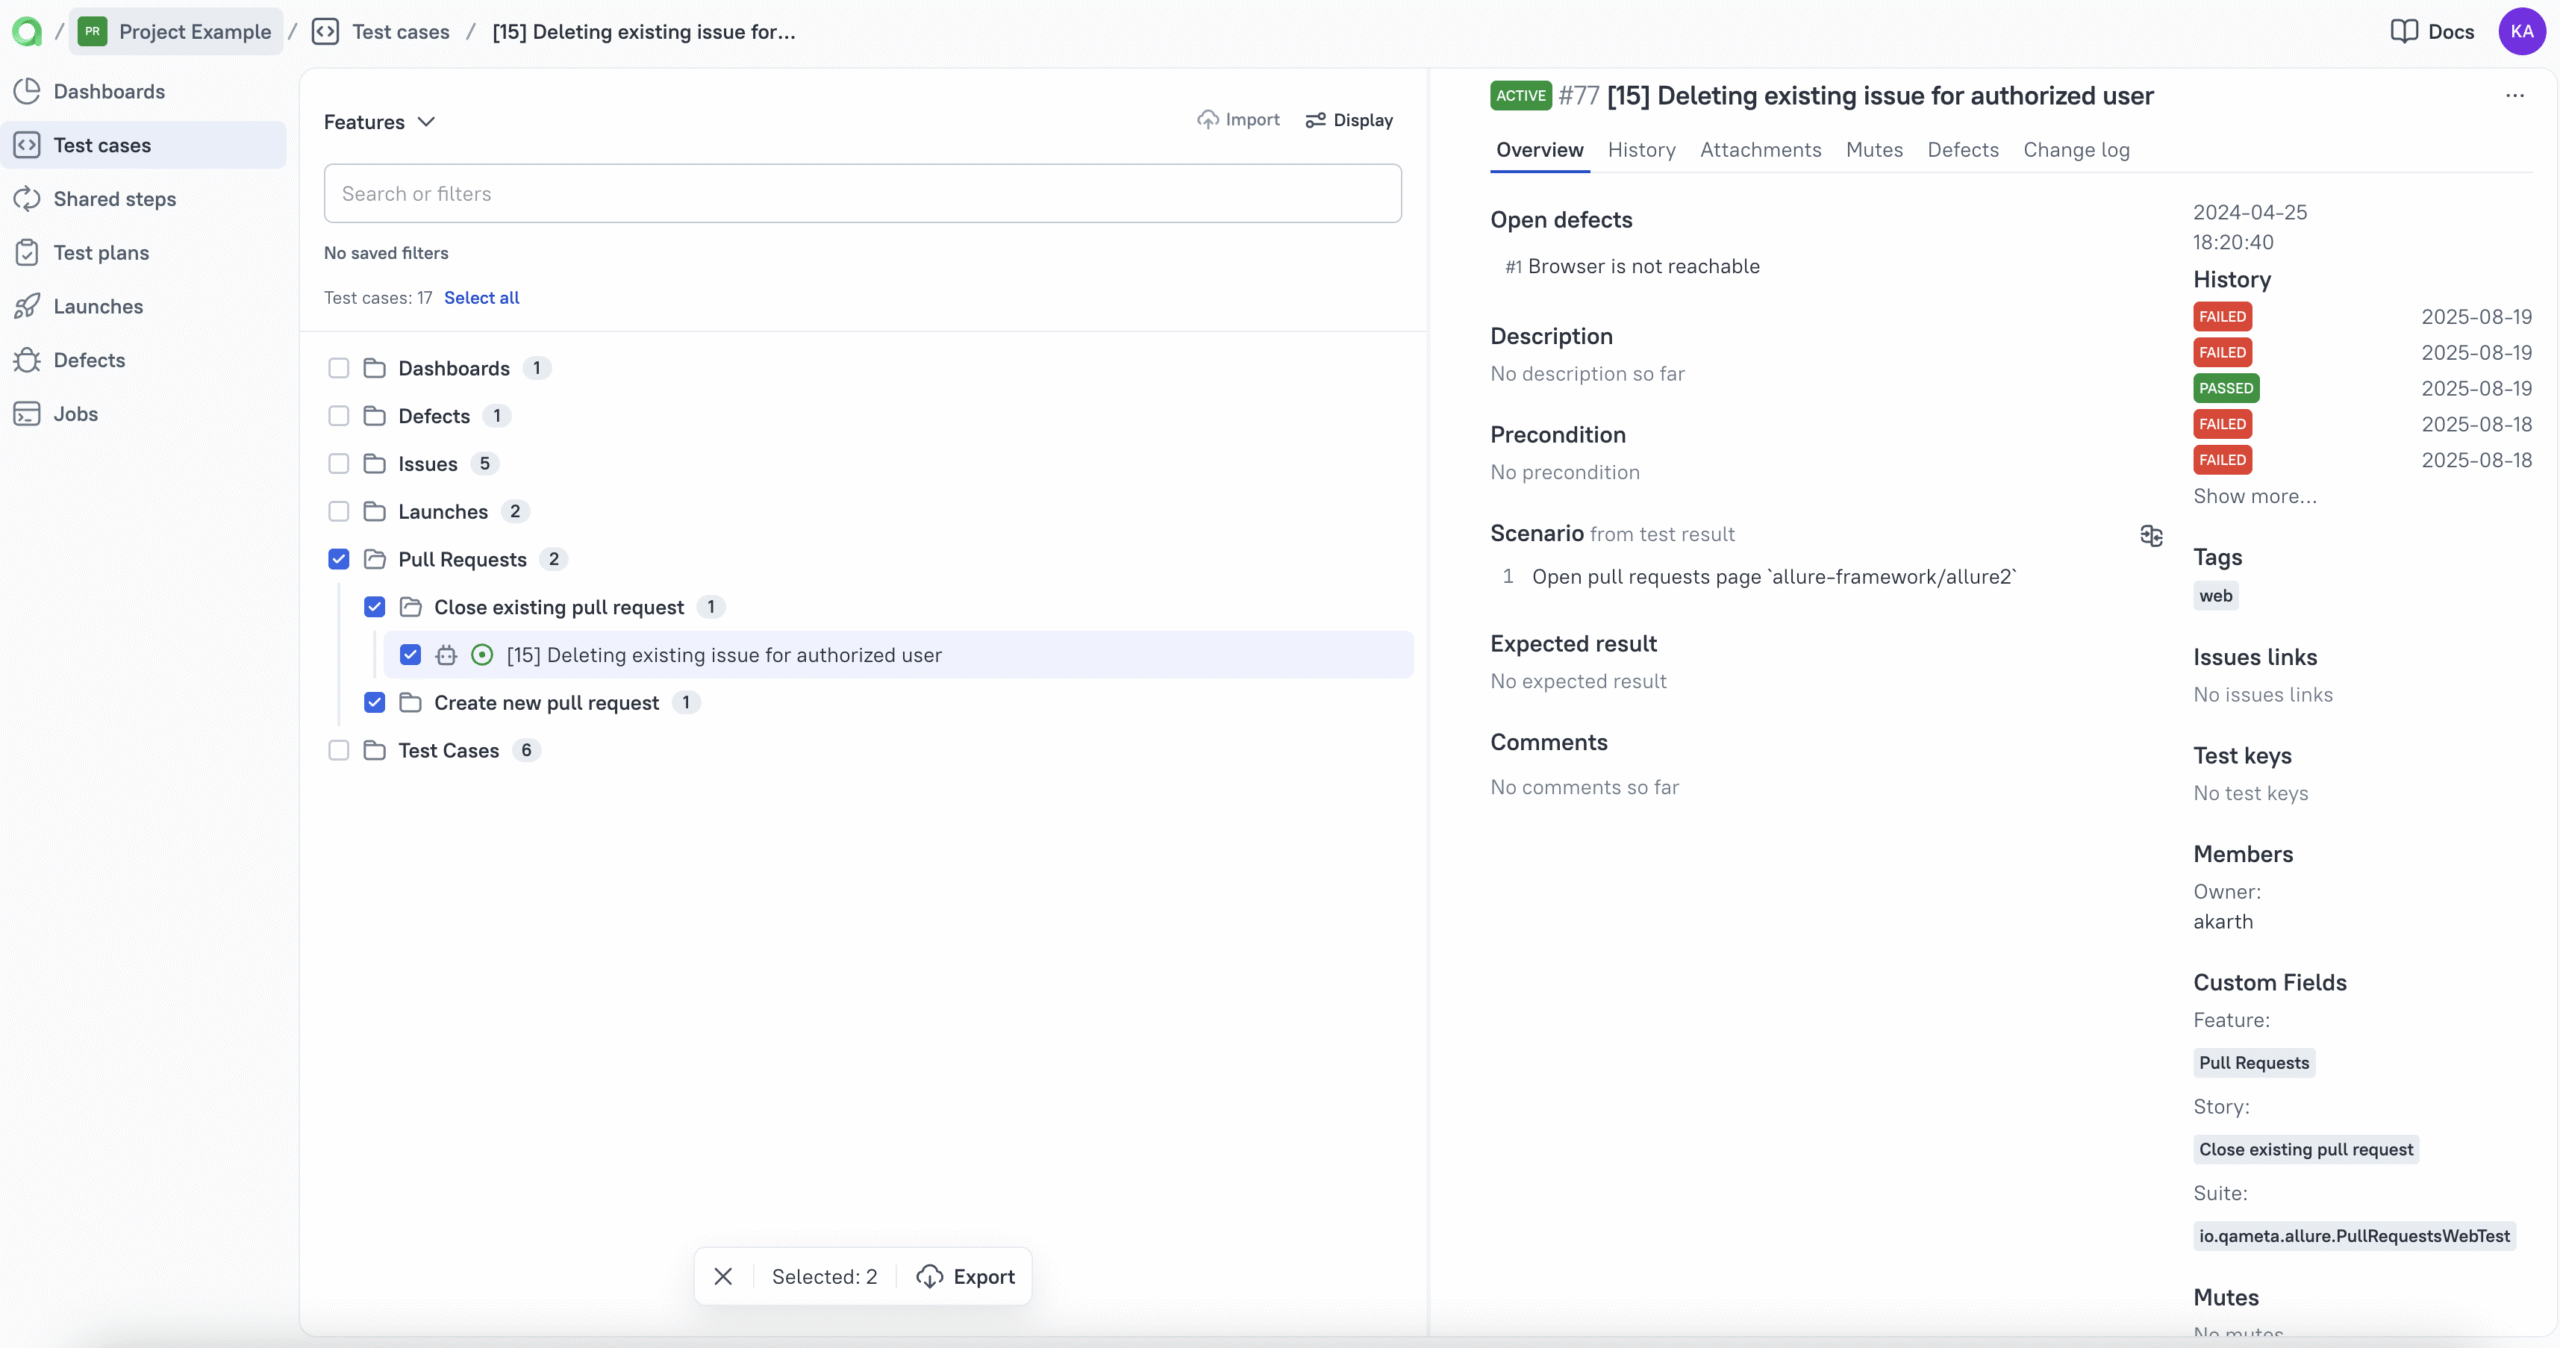This screenshot has width=2560, height=1348.
Task: Expand the Launches folder in the tree
Action: click(x=376, y=510)
